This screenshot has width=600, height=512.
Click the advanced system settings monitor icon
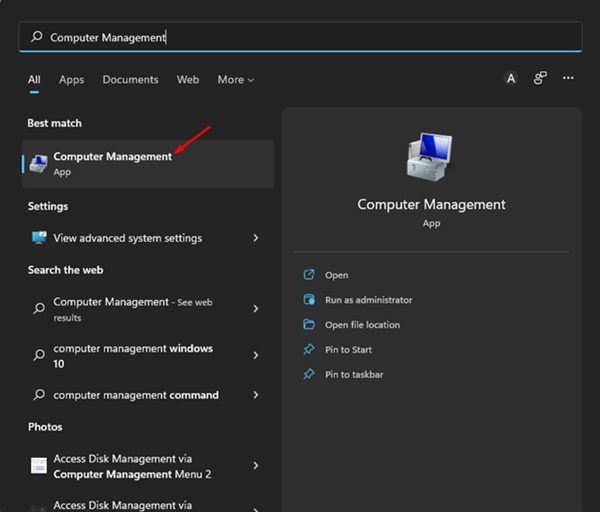tap(39, 238)
